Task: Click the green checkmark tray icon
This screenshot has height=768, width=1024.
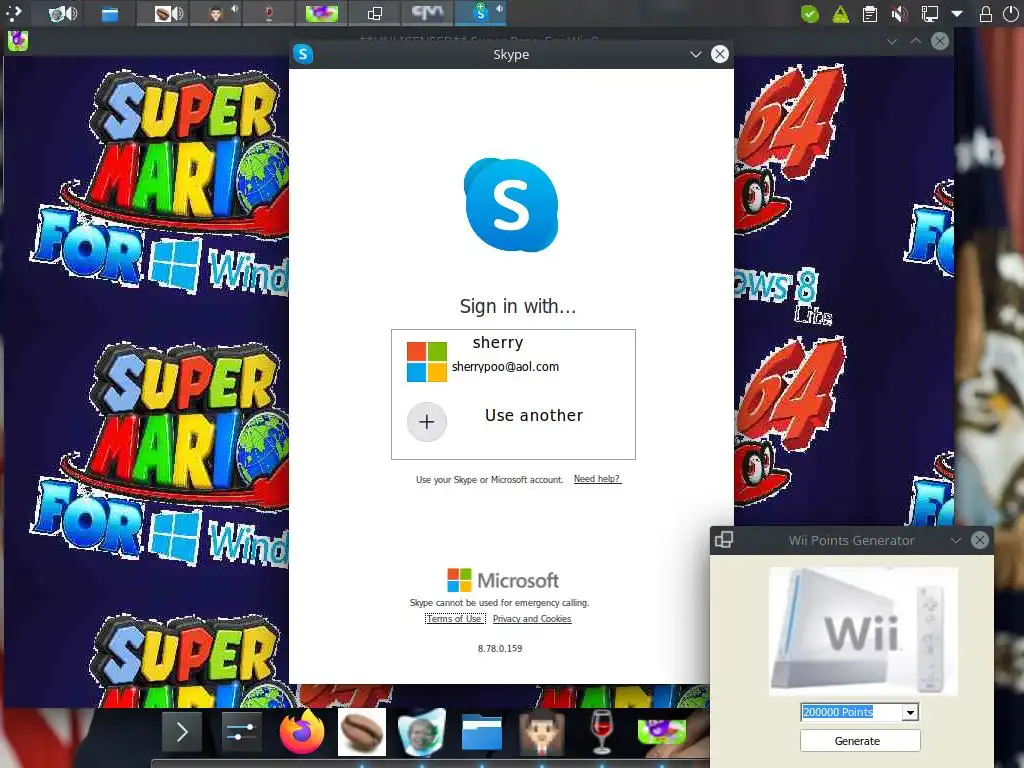Action: click(810, 14)
